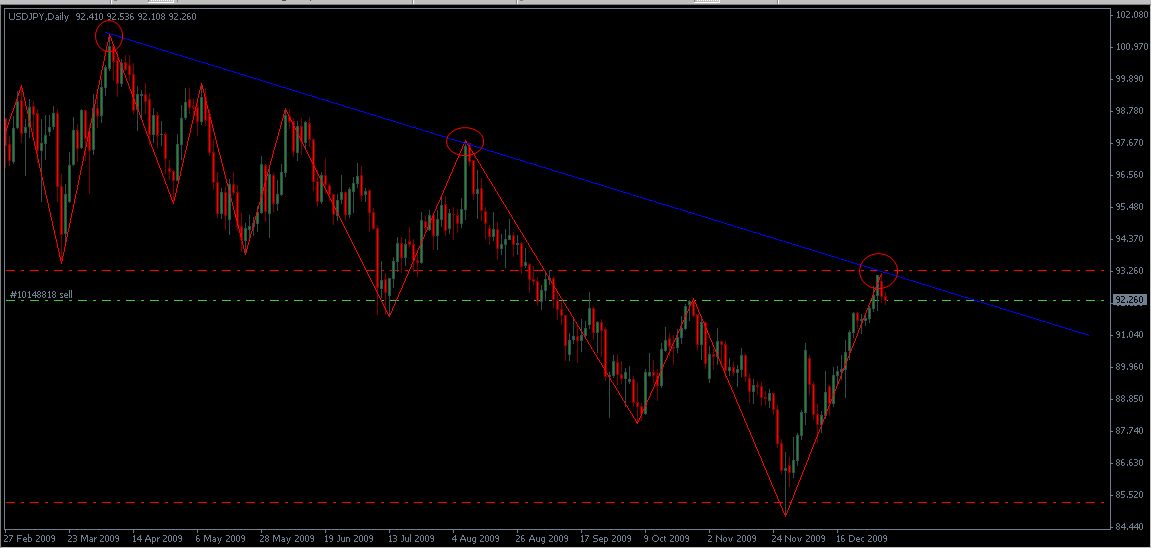Click the zigzag peak in late October 2009

(691, 299)
